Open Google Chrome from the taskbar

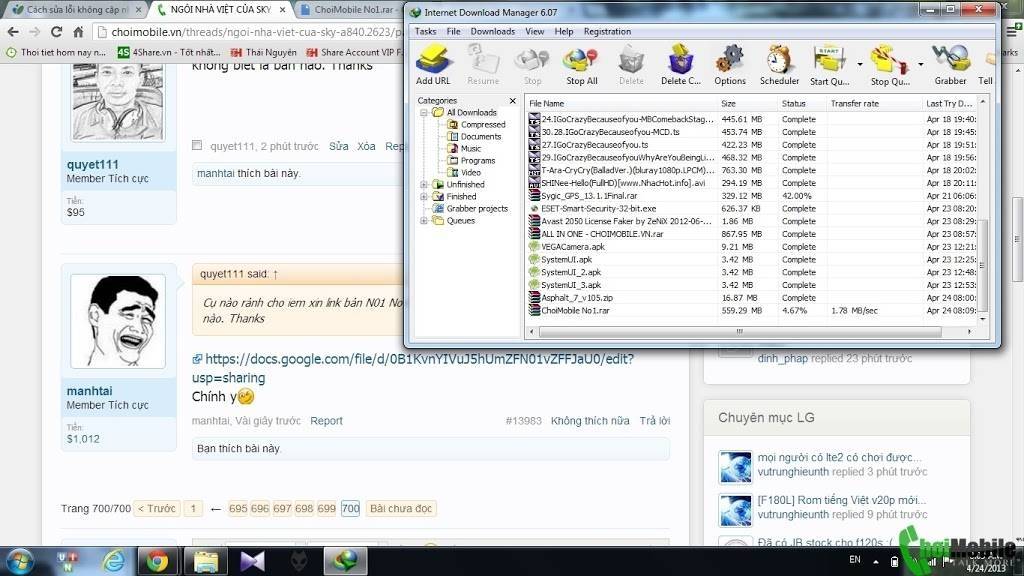click(x=157, y=560)
